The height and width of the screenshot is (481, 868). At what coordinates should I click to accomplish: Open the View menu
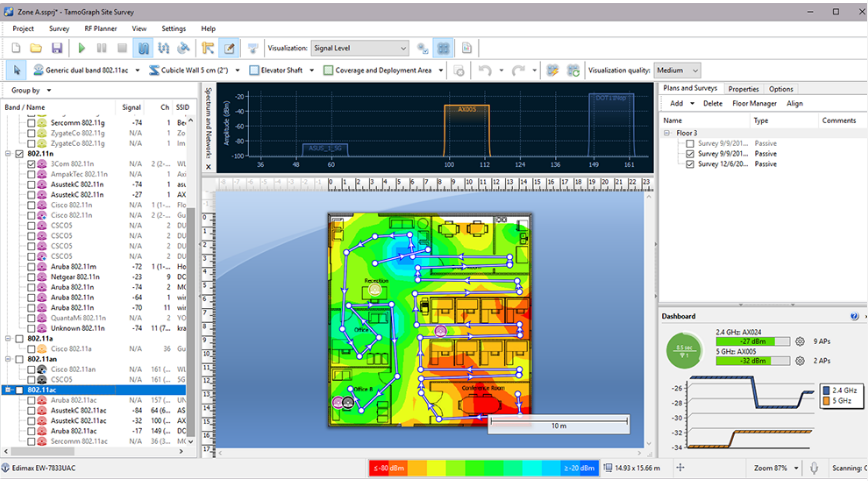pyautogui.click(x=139, y=29)
